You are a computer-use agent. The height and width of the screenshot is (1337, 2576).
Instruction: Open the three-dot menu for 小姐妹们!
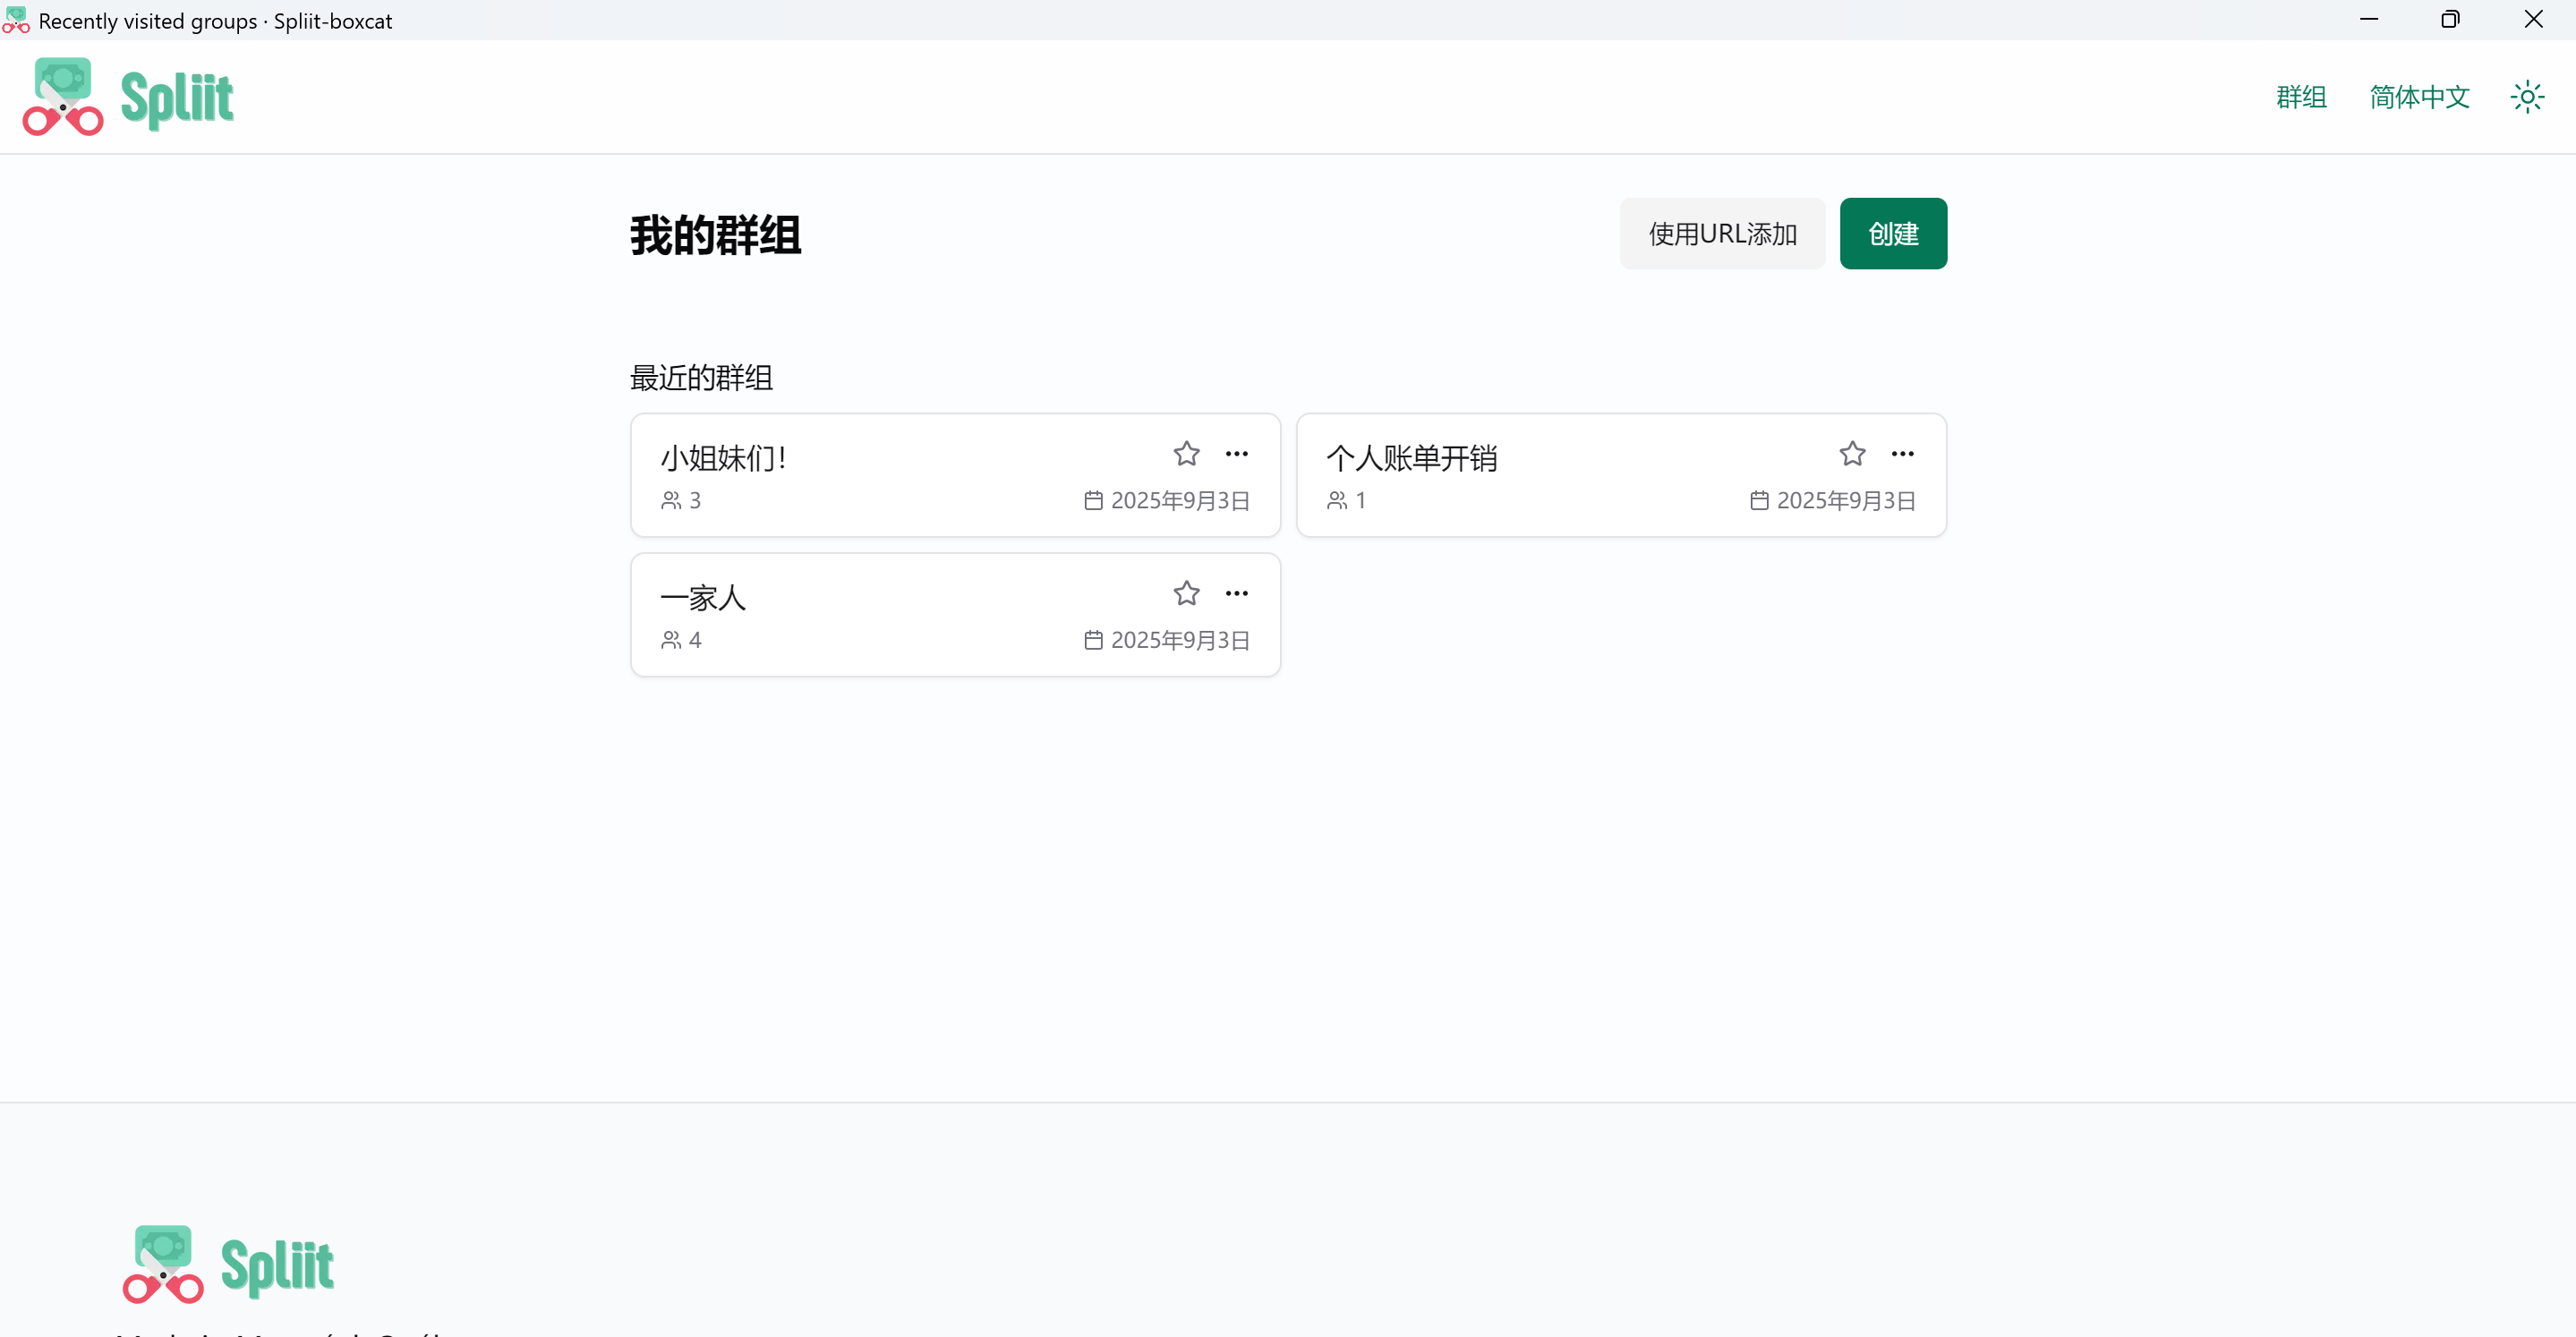1237,454
